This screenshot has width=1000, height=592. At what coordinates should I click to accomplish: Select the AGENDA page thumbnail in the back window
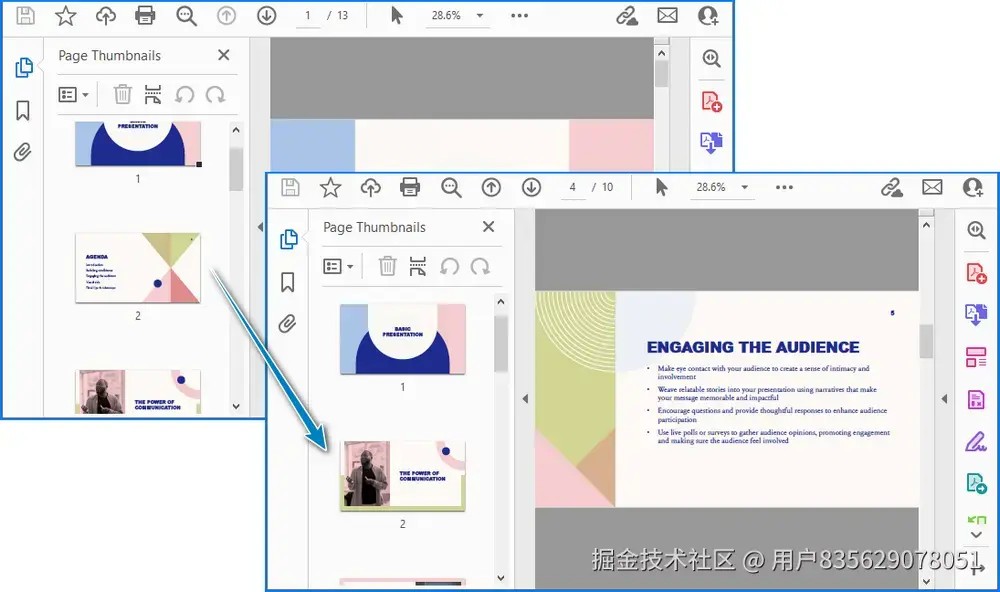[x=138, y=268]
